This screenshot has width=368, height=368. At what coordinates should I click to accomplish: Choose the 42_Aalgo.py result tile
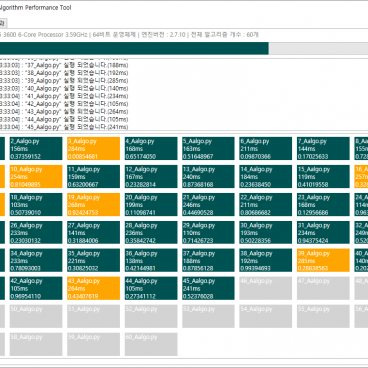point(36,288)
